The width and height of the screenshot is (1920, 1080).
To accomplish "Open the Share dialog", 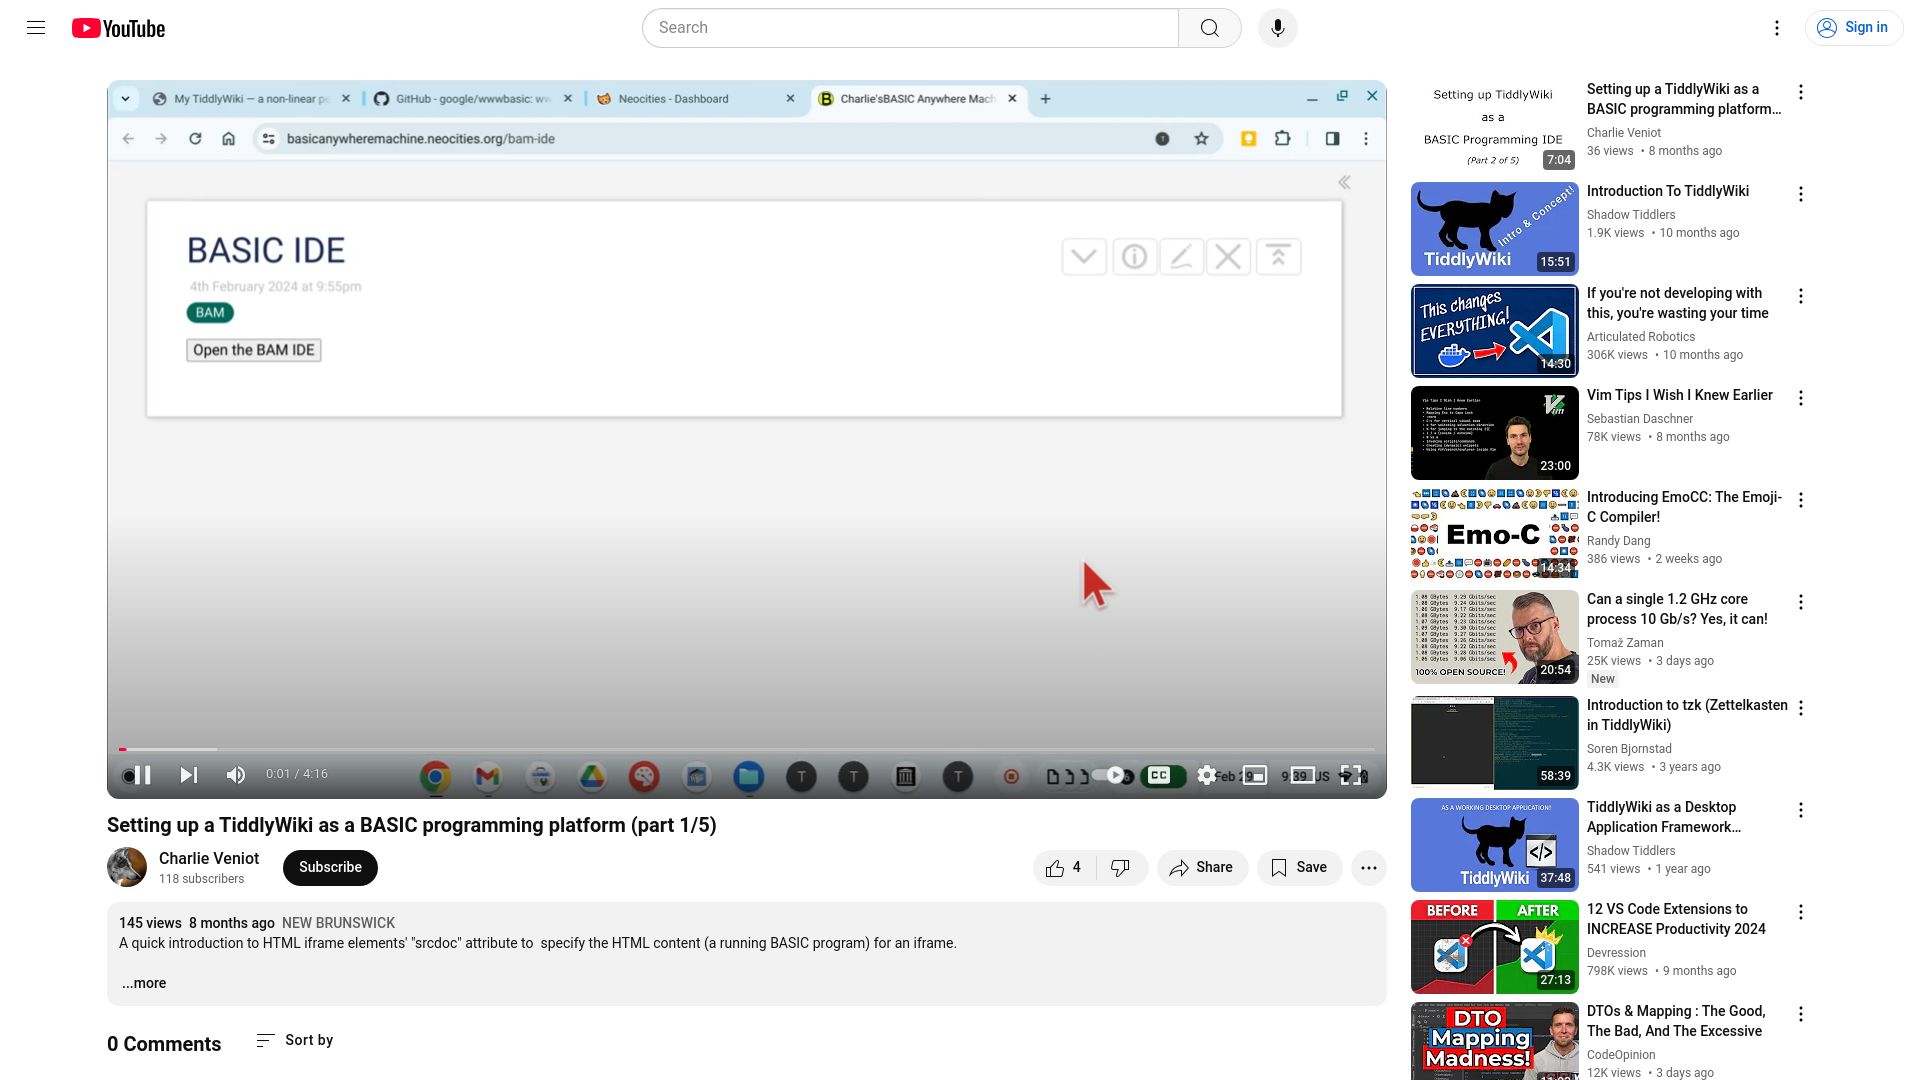I will (1202, 868).
